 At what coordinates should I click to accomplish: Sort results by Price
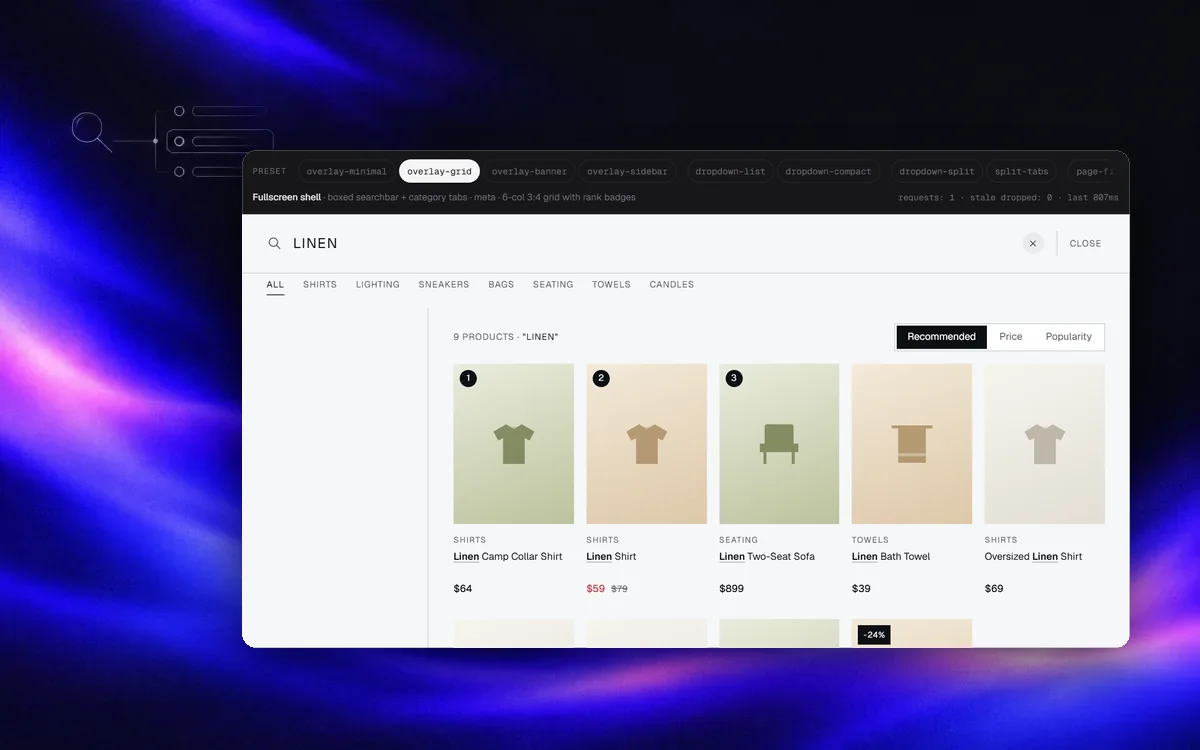click(x=1011, y=337)
